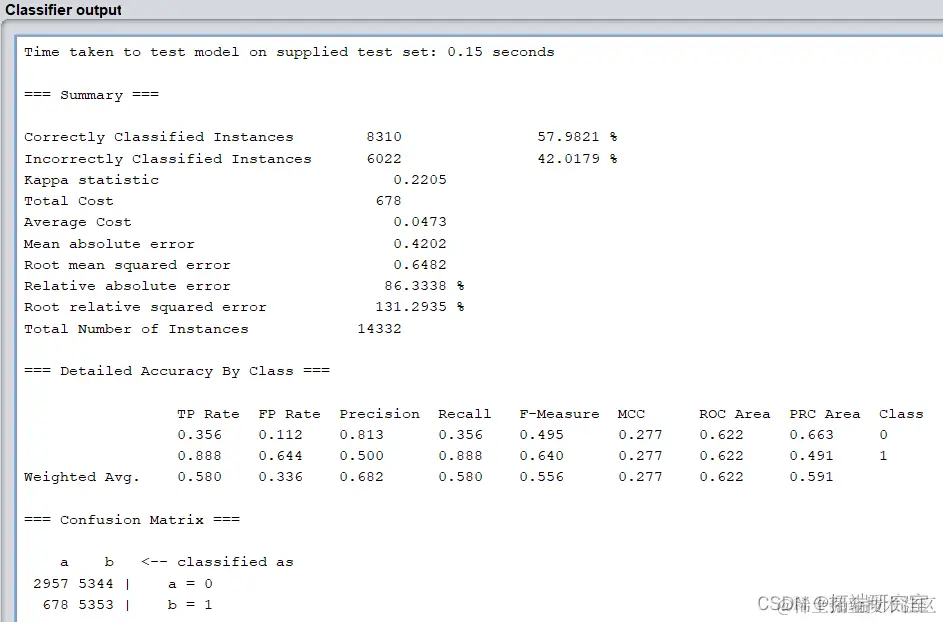Click the class 0 FP Rate 0.112

click(x=280, y=435)
